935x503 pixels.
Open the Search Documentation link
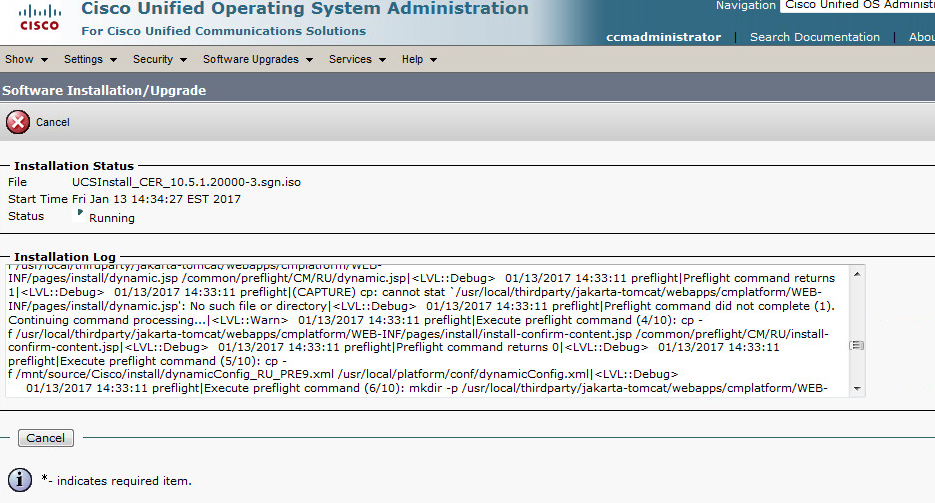point(815,37)
